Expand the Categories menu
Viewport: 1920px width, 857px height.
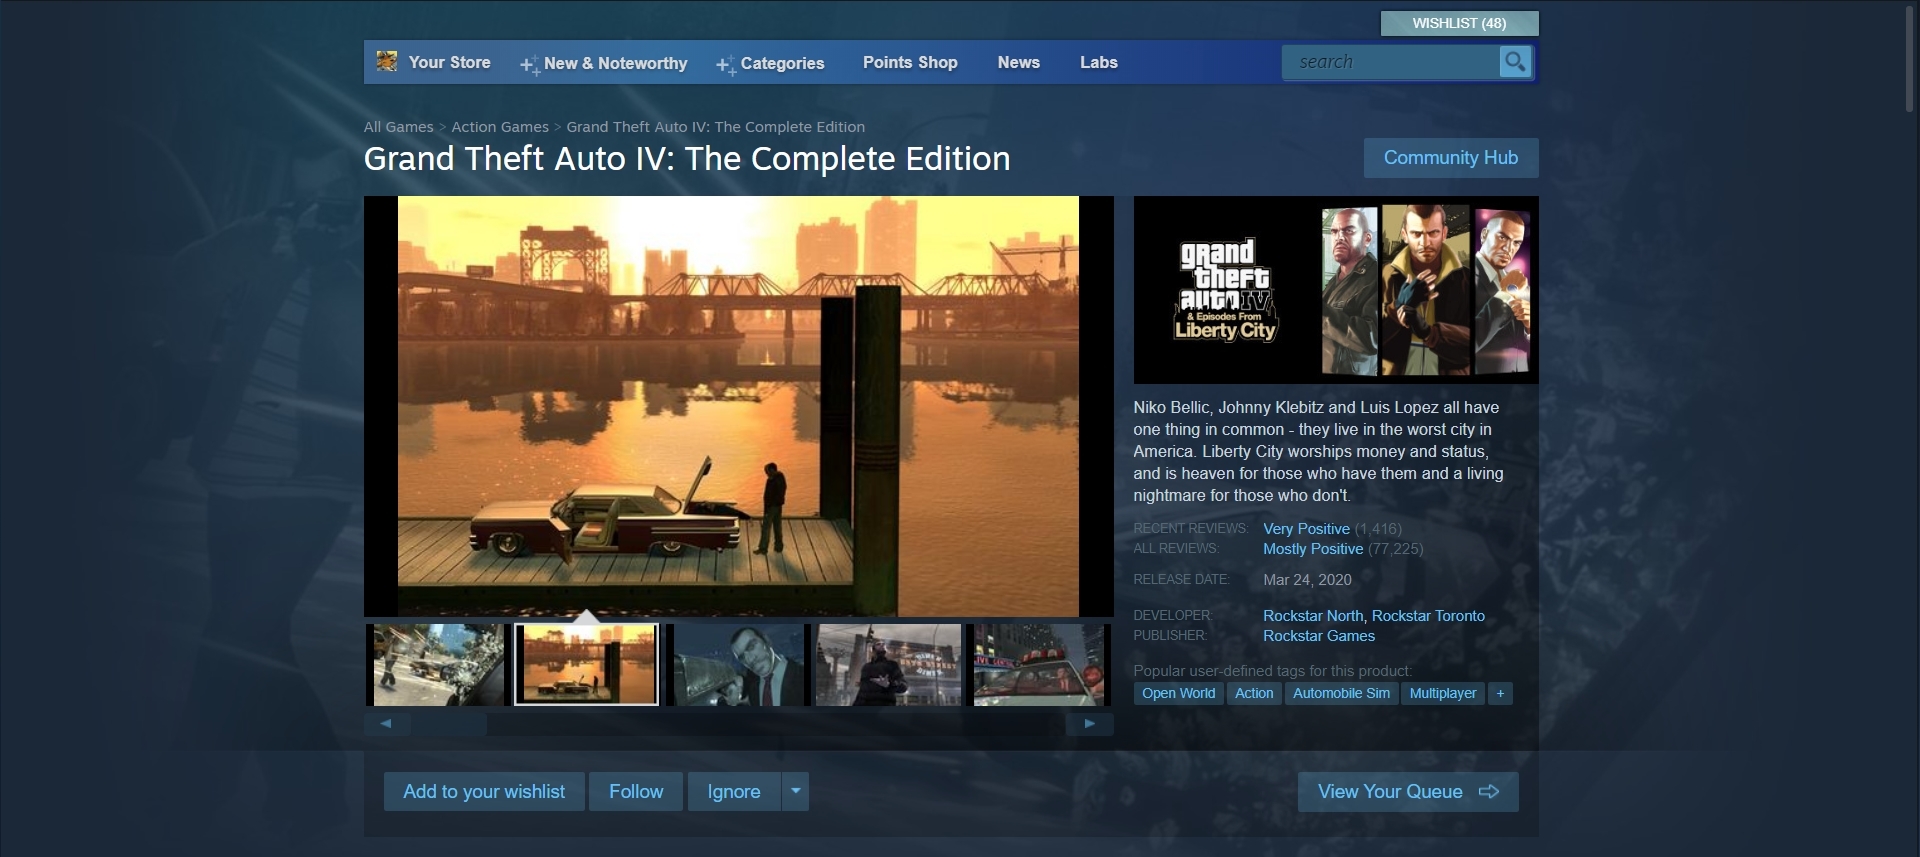click(771, 63)
